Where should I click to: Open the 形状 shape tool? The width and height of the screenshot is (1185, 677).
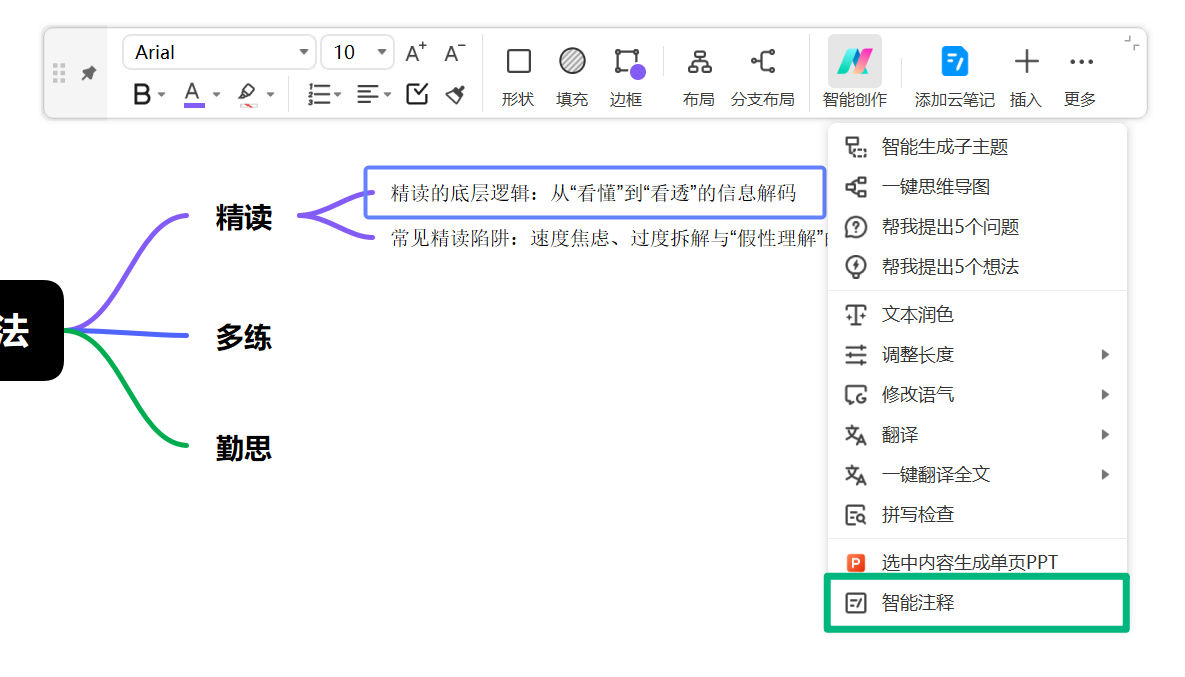tap(518, 77)
